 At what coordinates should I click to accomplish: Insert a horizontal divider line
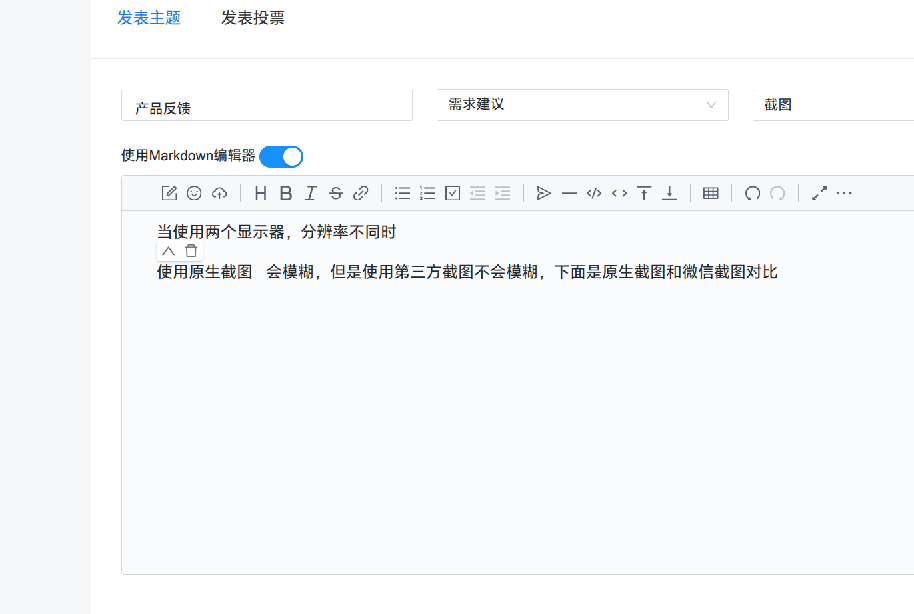tap(570, 193)
